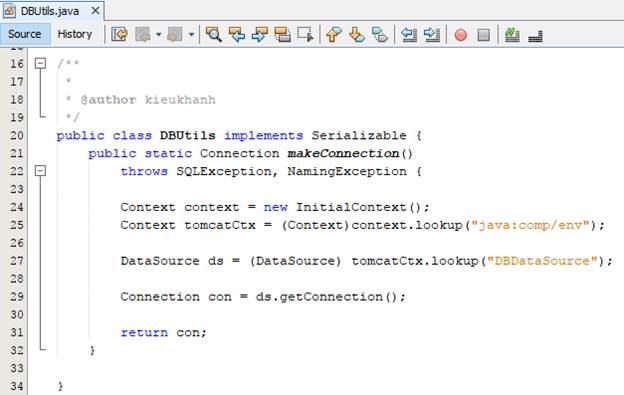Click the string "DBDataSource"

coord(542,261)
